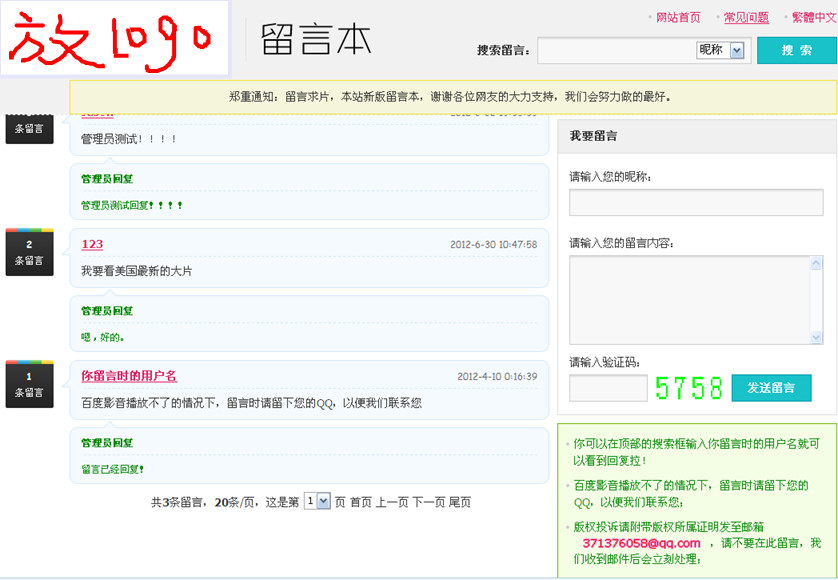Go to the next page via 下一页

429,500
